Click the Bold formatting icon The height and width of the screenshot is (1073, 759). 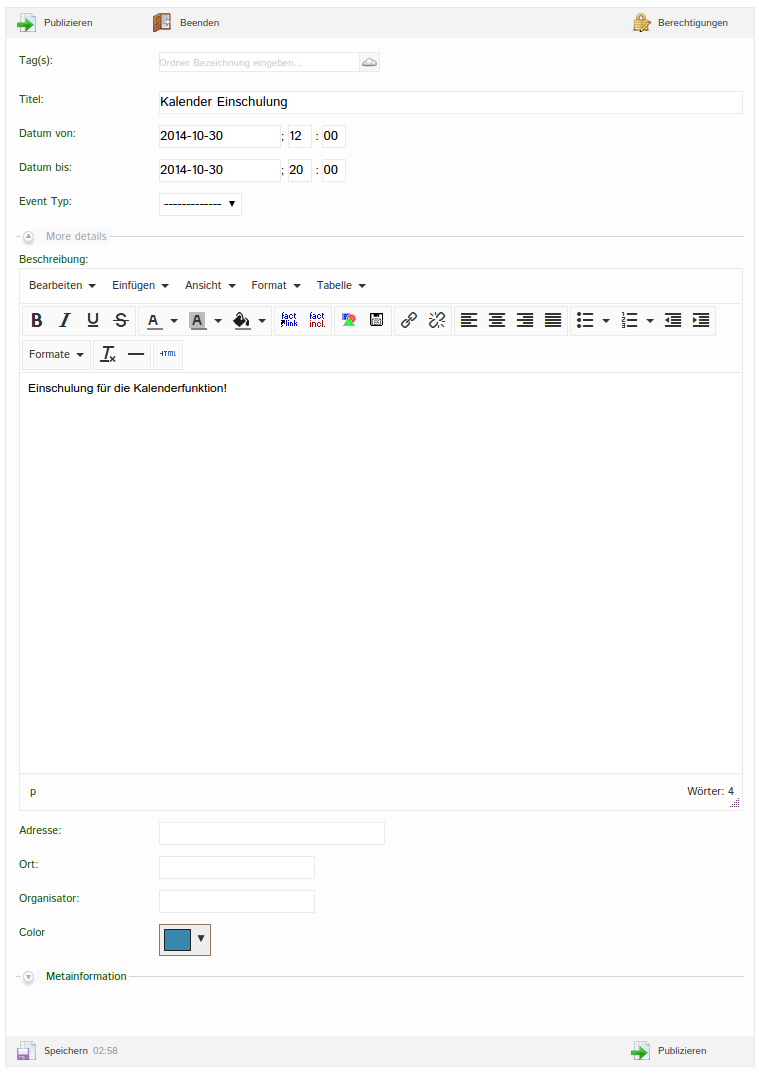37,320
